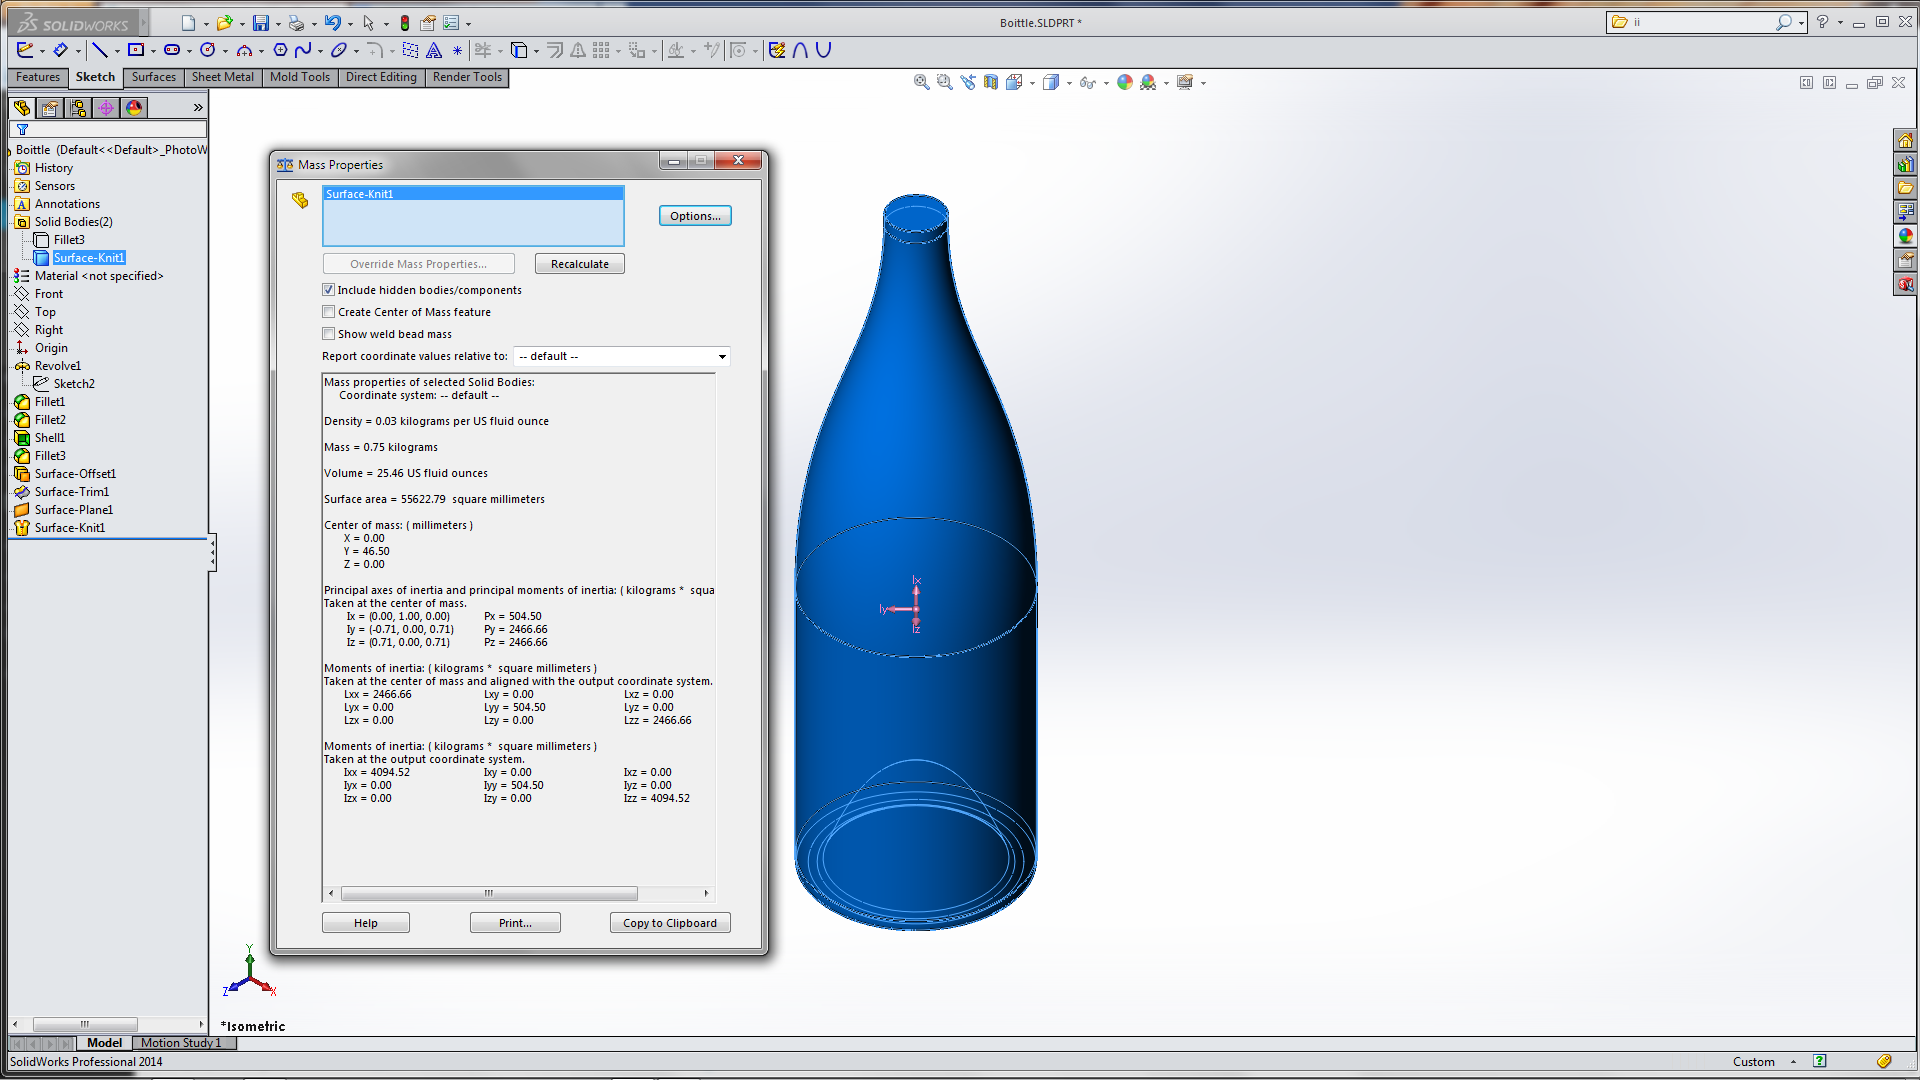
Task: Click the Save icon in toolbar
Action: [260, 23]
